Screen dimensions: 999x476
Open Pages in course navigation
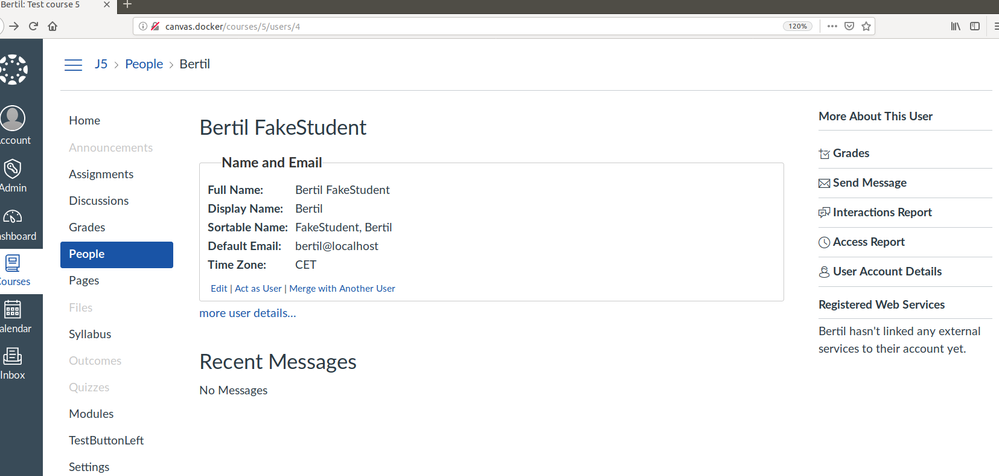coord(84,280)
